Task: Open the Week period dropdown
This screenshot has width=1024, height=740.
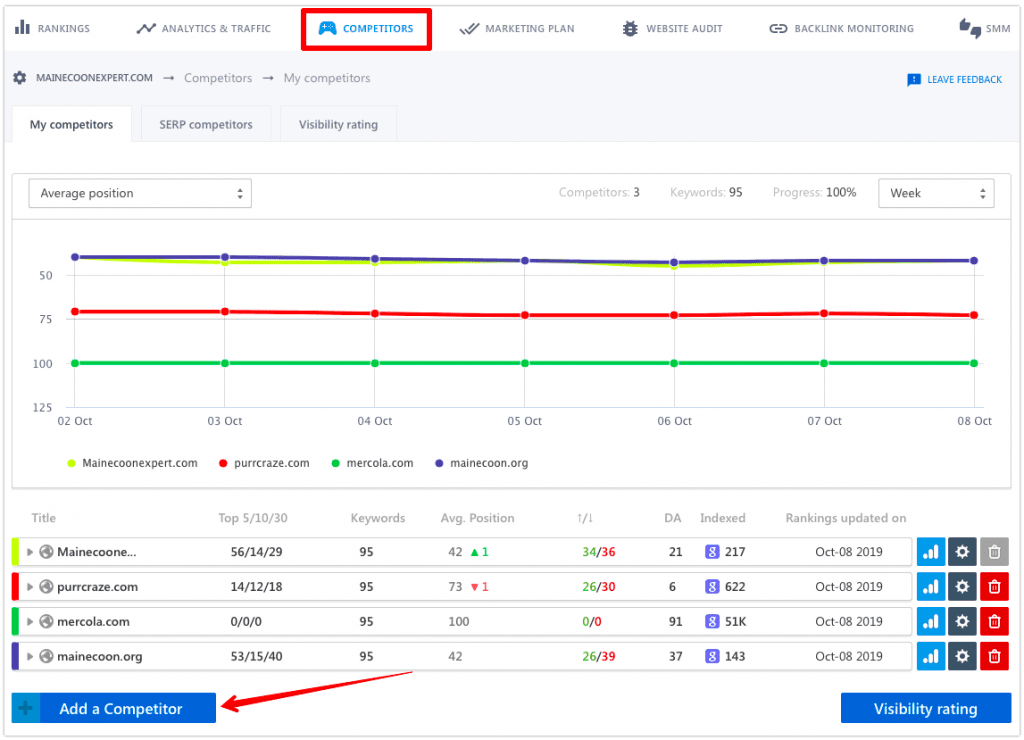Action: (x=936, y=193)
